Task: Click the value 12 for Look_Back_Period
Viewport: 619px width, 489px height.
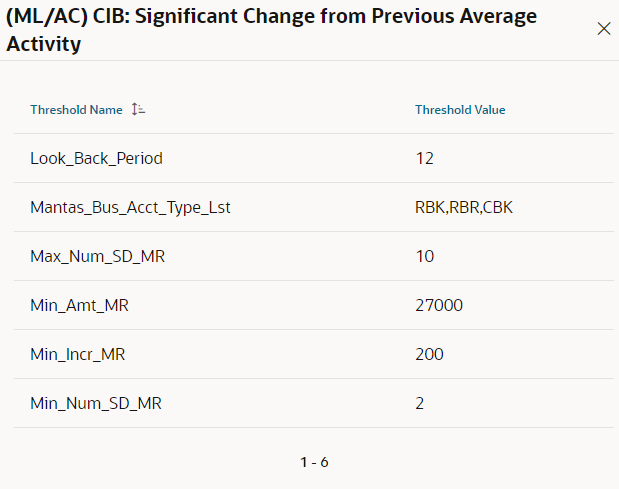Action: [425, 159]
